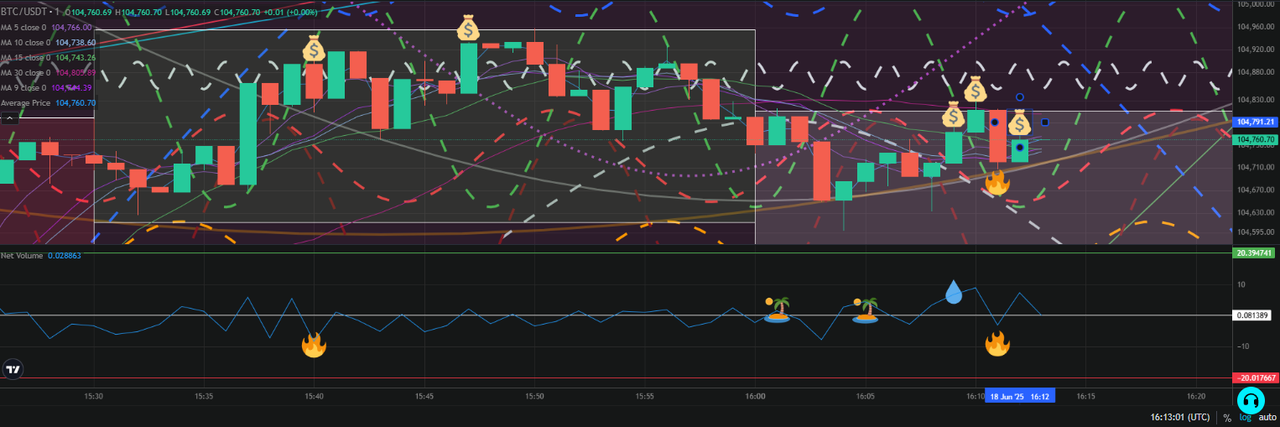Click the blue 104,791.21 price label

point(1257,122)
